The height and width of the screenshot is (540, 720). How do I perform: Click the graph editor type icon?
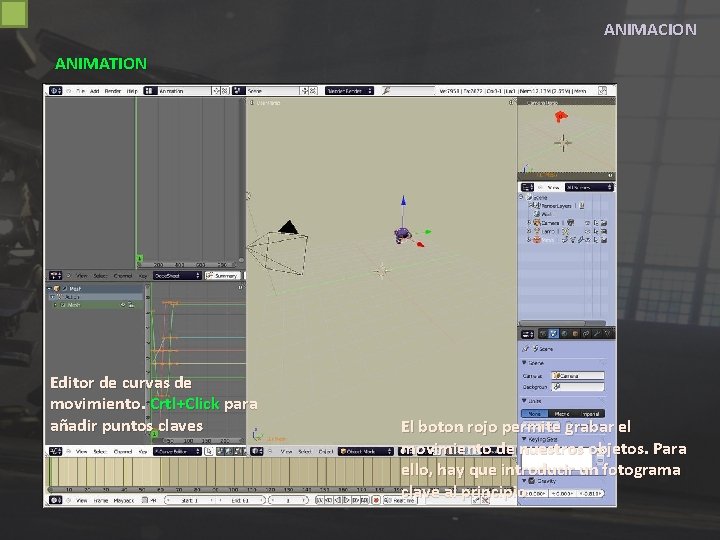coord(56,451)
